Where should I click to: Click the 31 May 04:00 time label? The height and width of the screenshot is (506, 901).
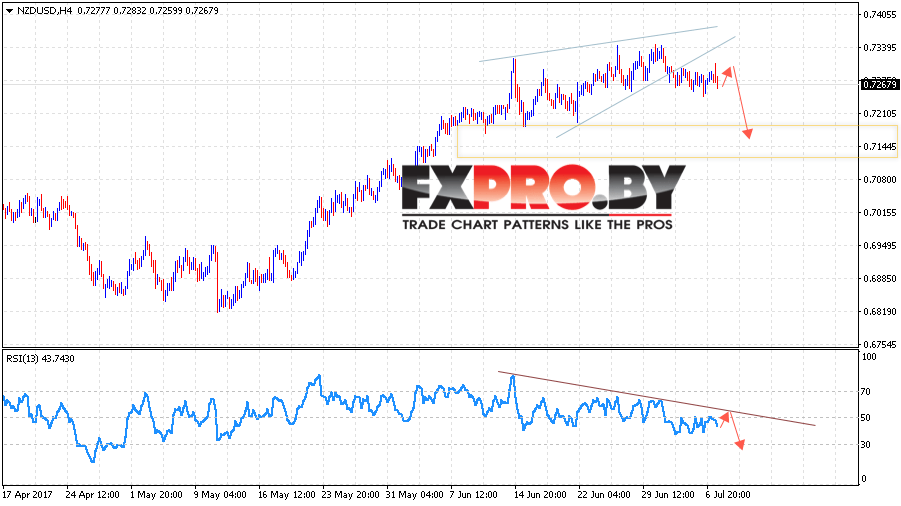(414, 495)
